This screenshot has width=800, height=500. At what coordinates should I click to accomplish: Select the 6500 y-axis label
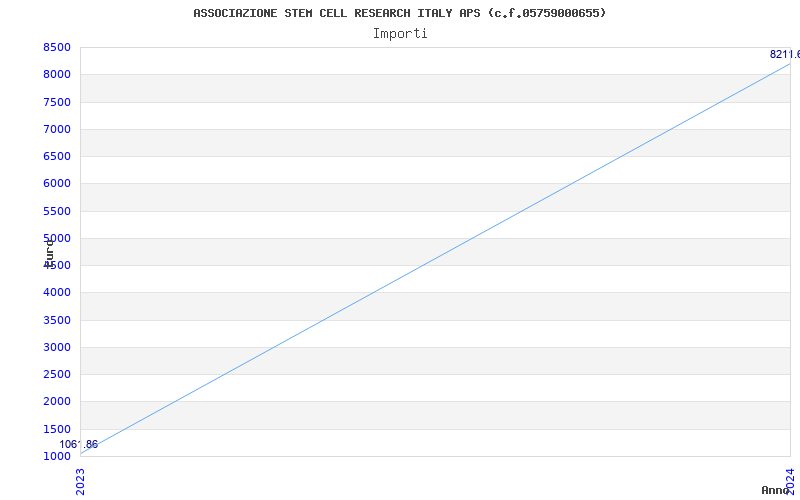click(57, 156)
